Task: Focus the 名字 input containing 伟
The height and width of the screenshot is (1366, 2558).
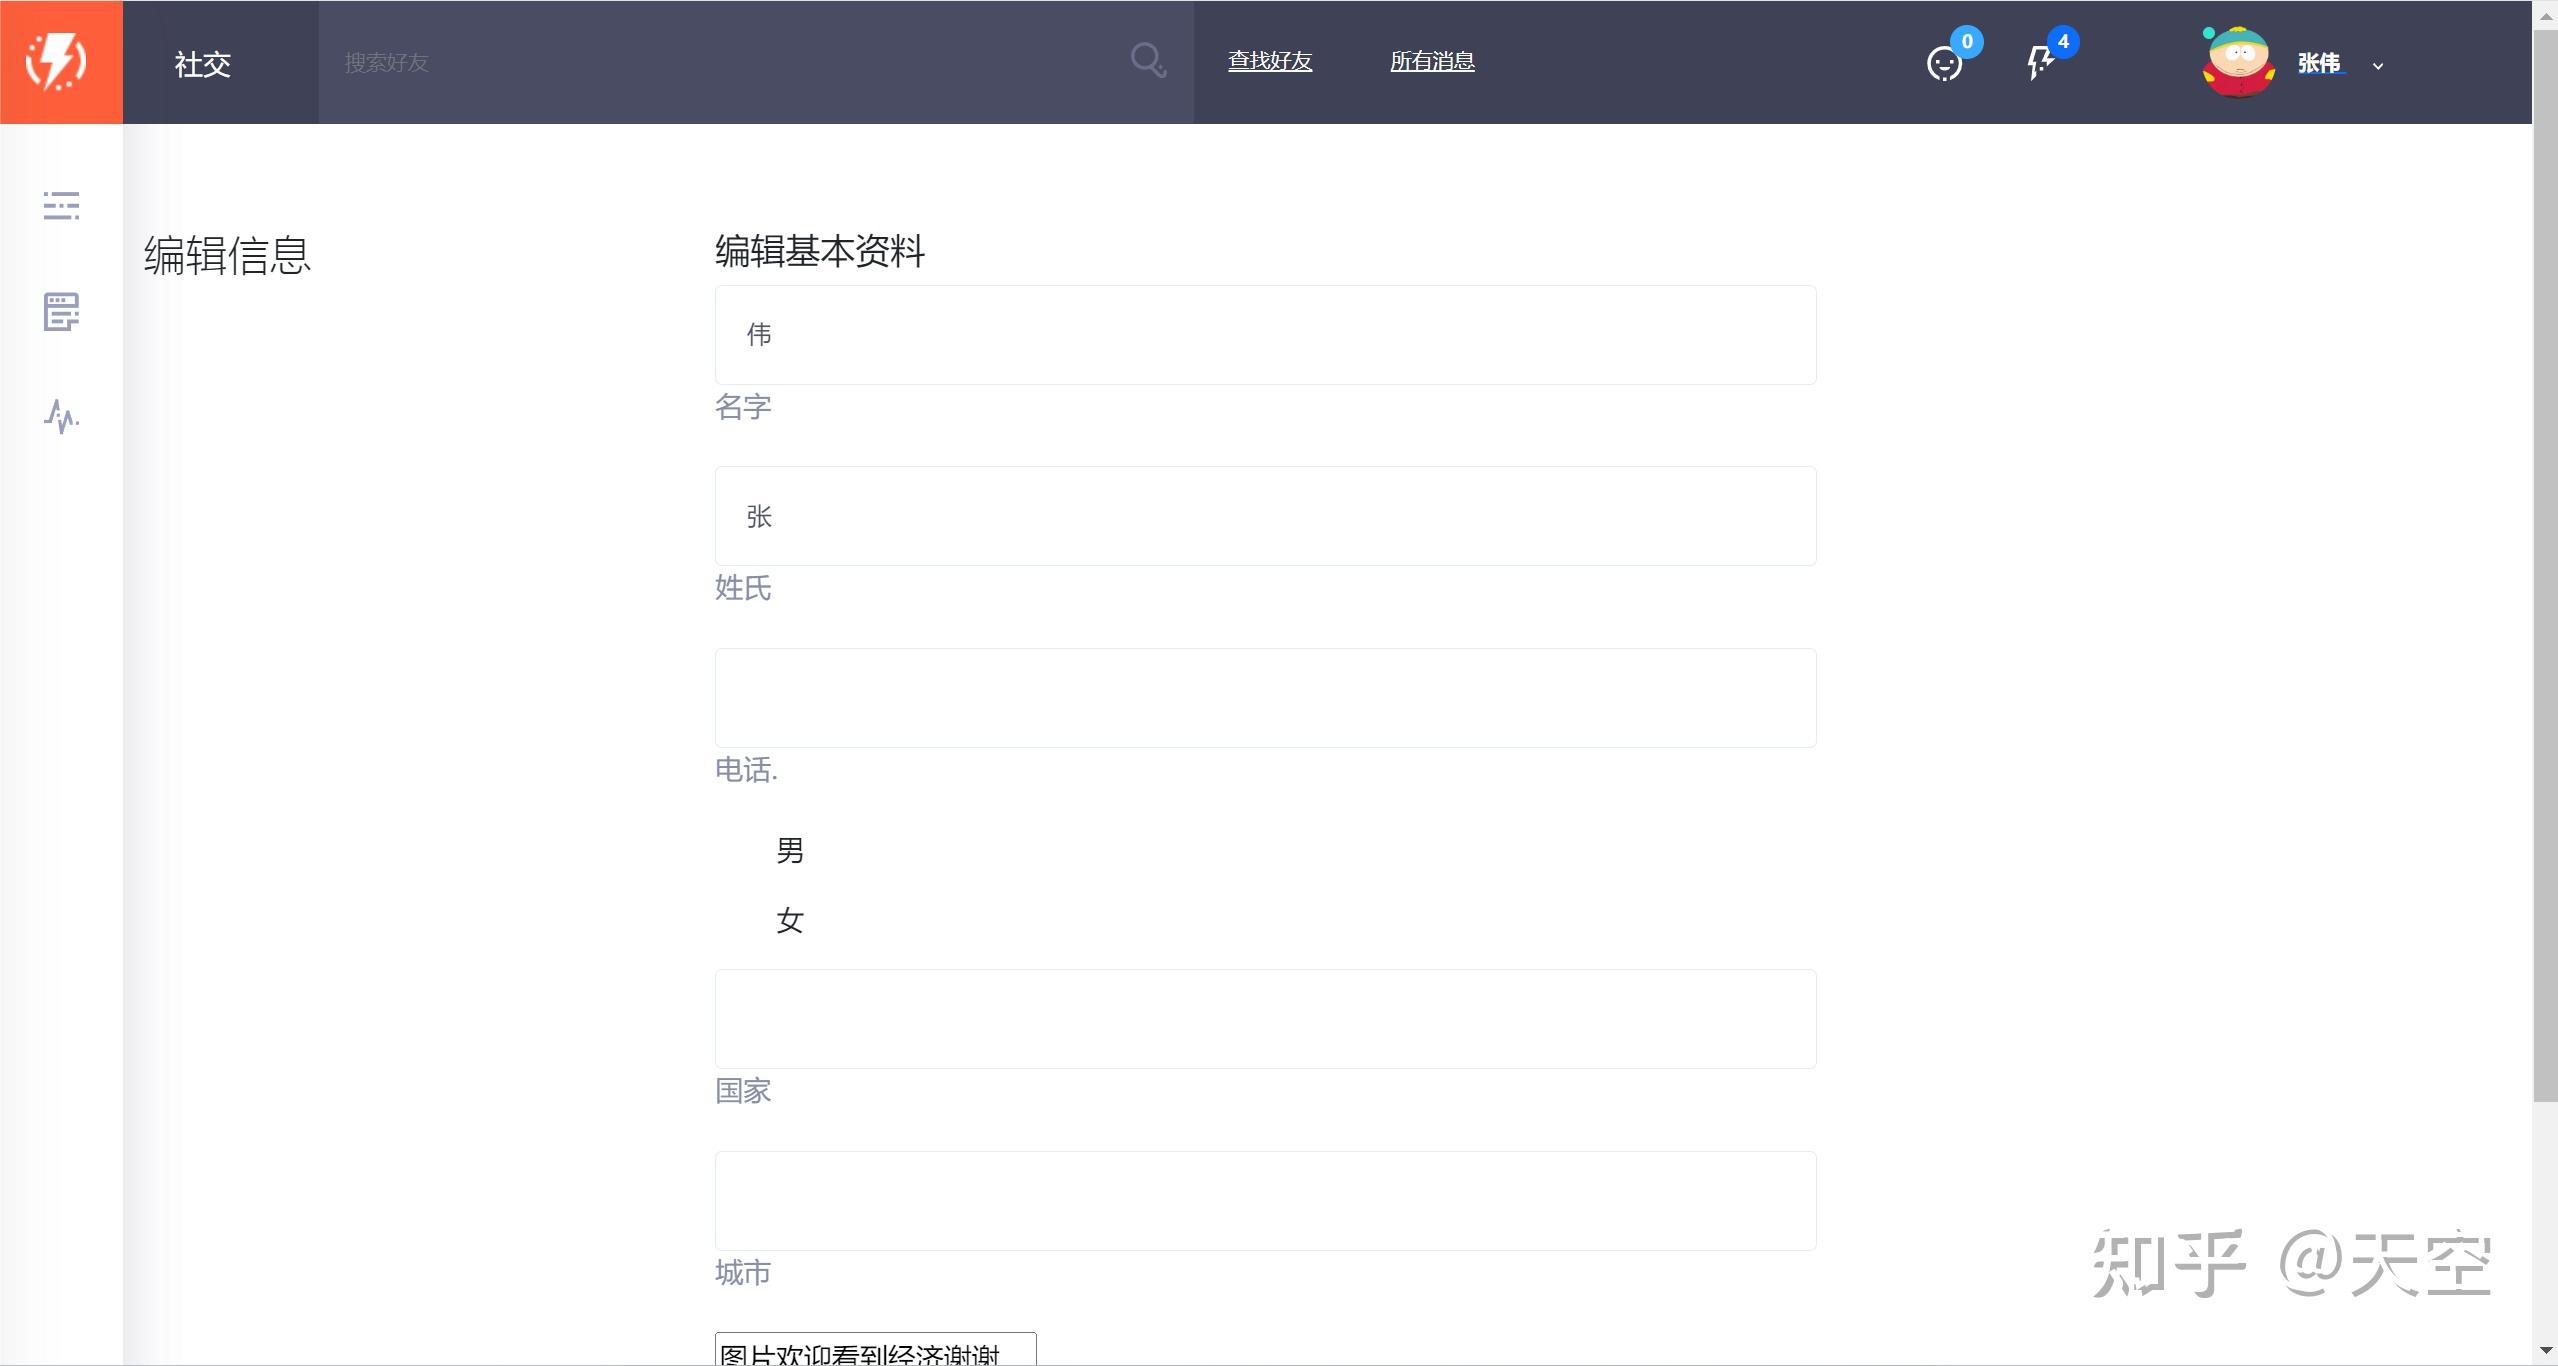Action: [1264, 335]
